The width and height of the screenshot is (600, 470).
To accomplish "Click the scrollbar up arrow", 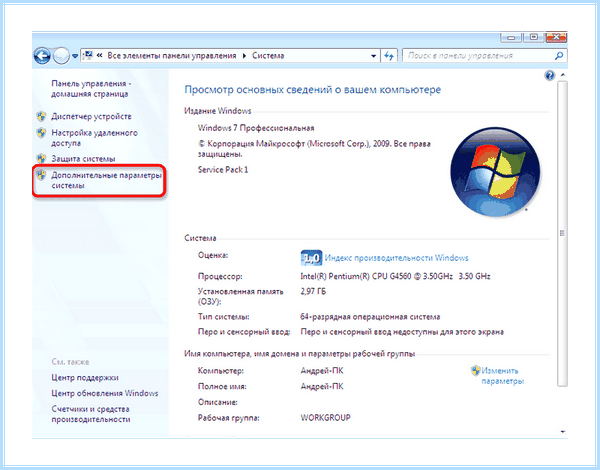I will (562, 75).
